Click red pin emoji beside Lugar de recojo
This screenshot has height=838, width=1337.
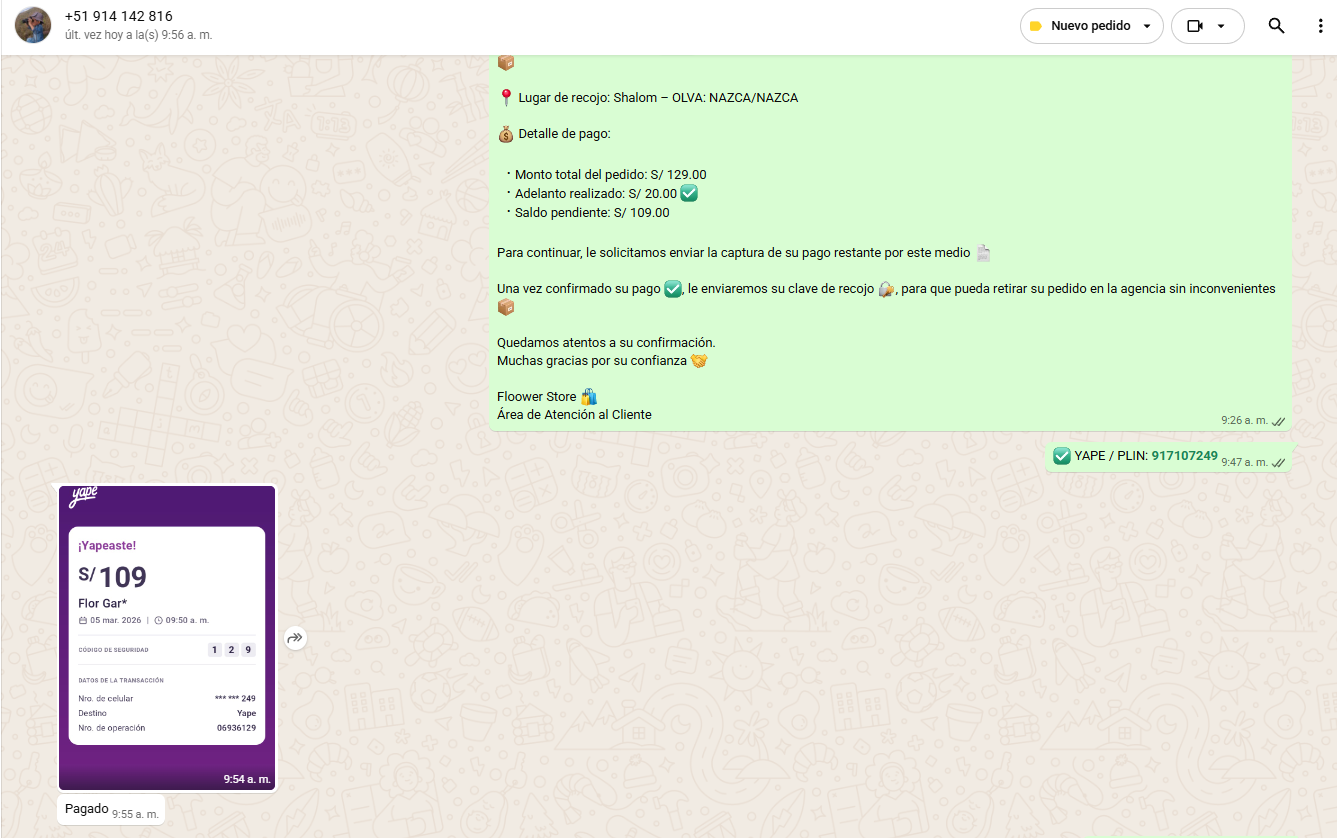click(x=506, y=98)
